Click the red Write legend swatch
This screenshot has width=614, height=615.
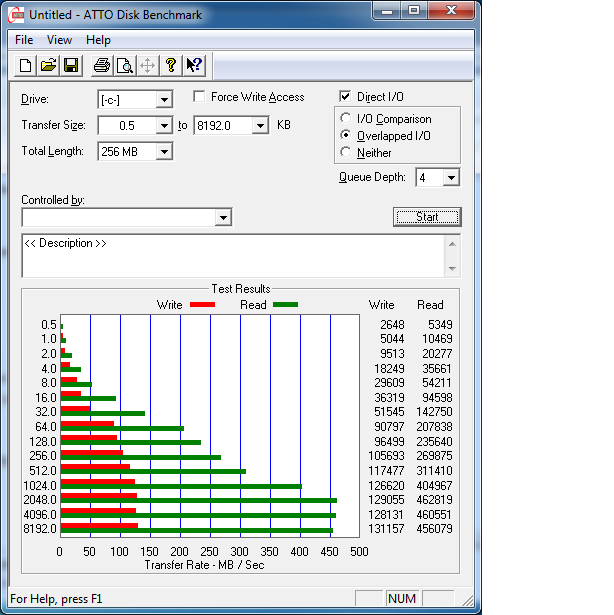(x=202, y=305)
